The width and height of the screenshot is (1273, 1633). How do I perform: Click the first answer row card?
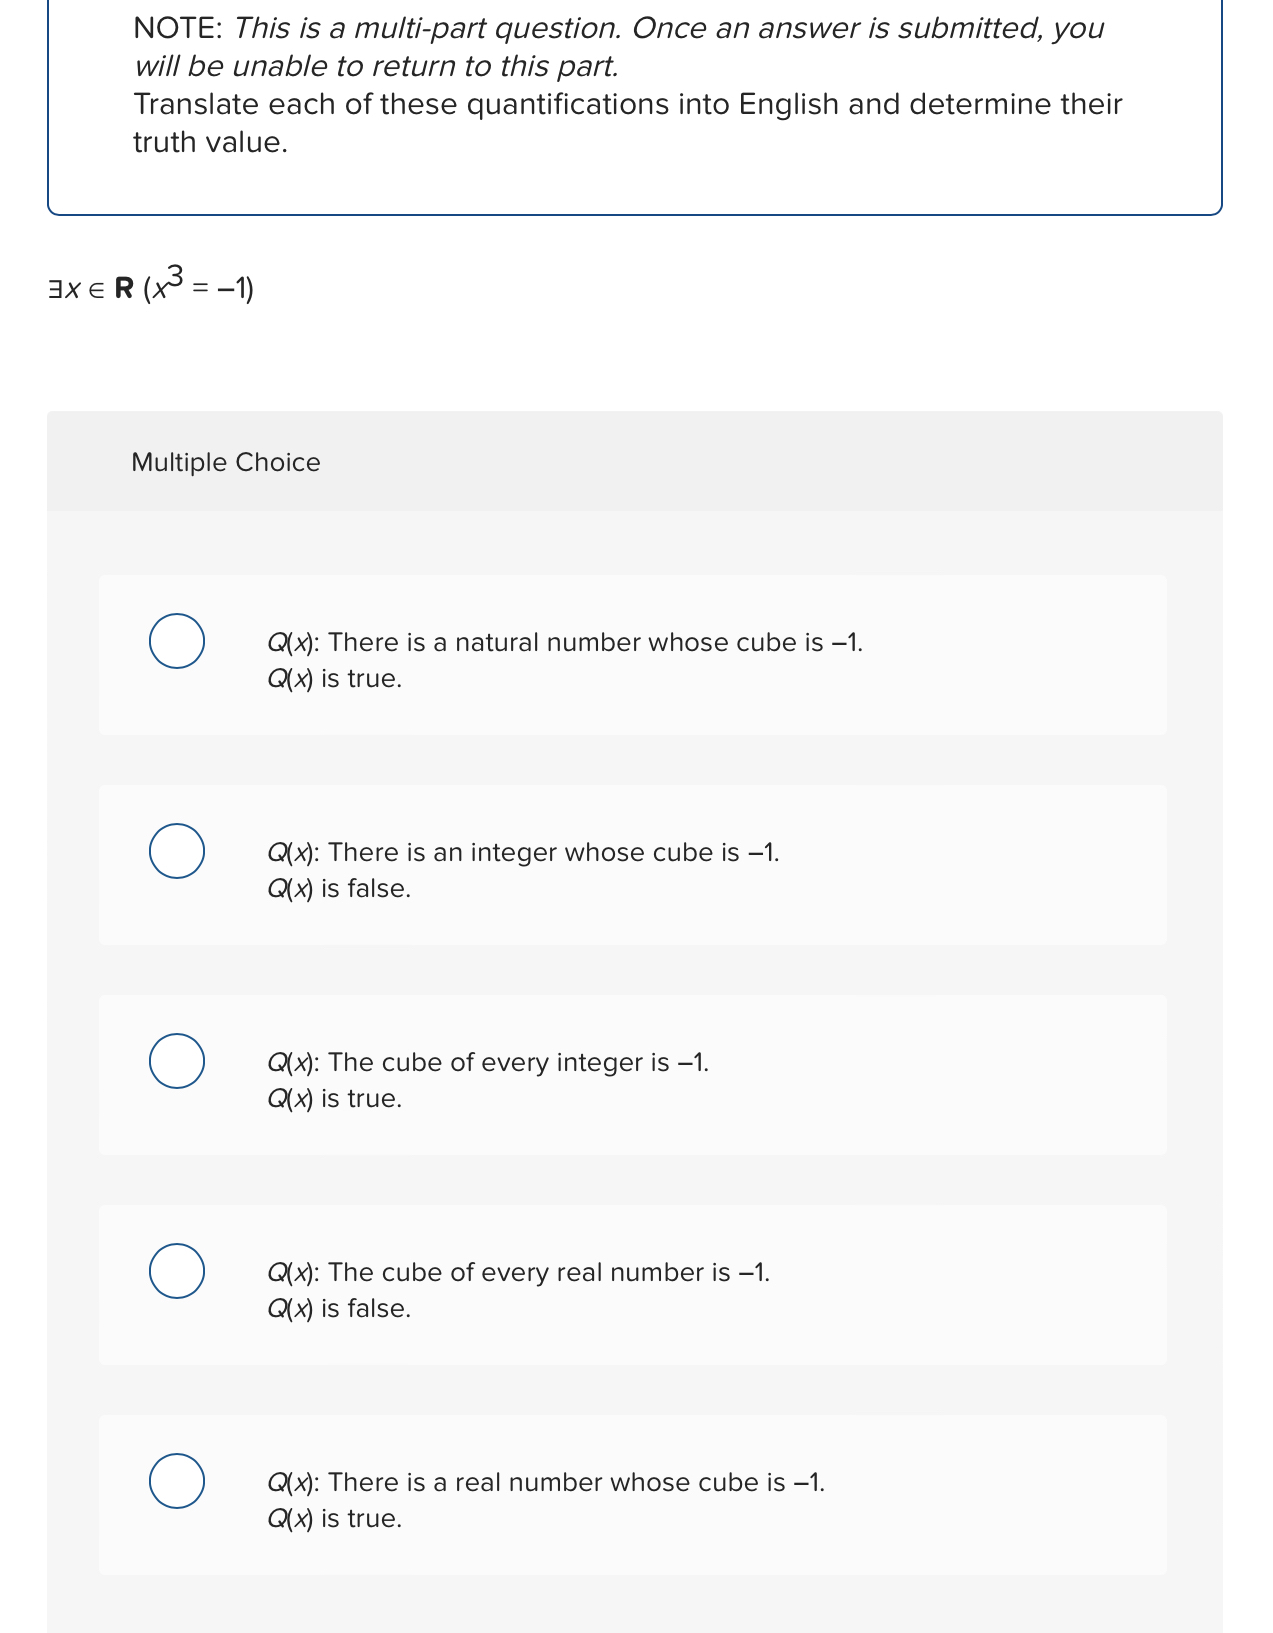click(x=634, y=655)
